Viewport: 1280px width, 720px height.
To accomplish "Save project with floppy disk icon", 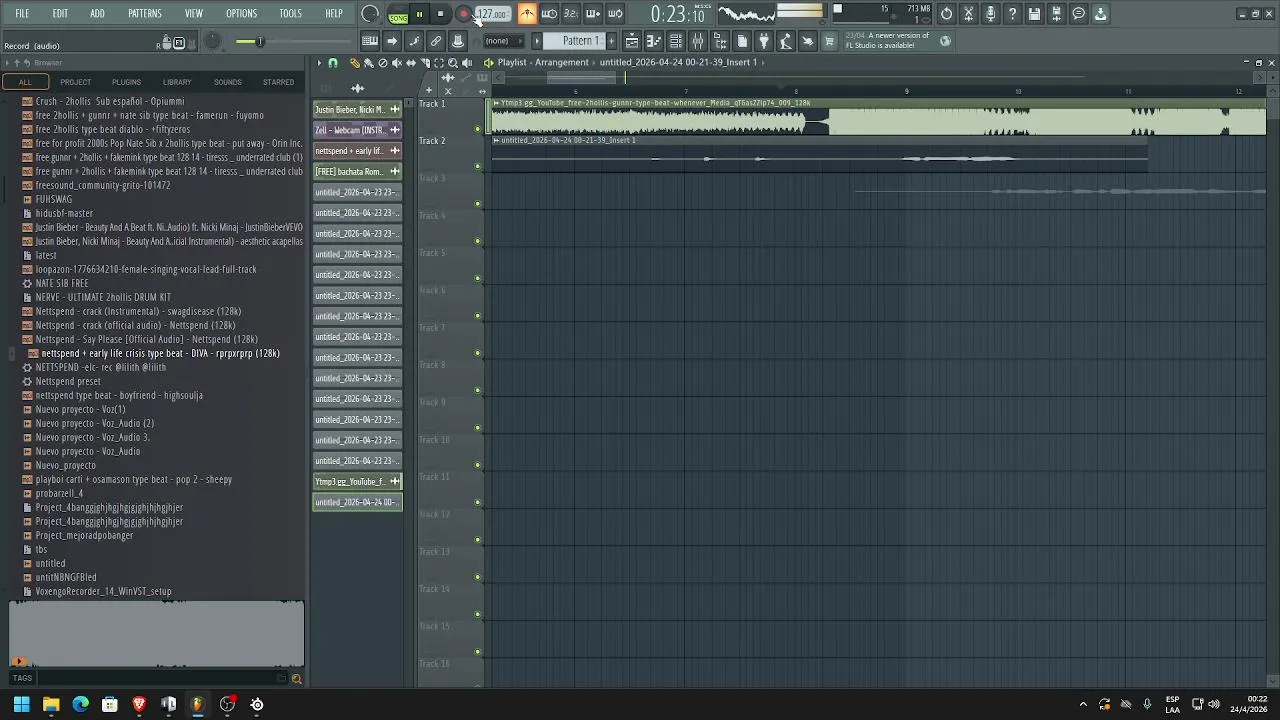I will coord(1034,14).
